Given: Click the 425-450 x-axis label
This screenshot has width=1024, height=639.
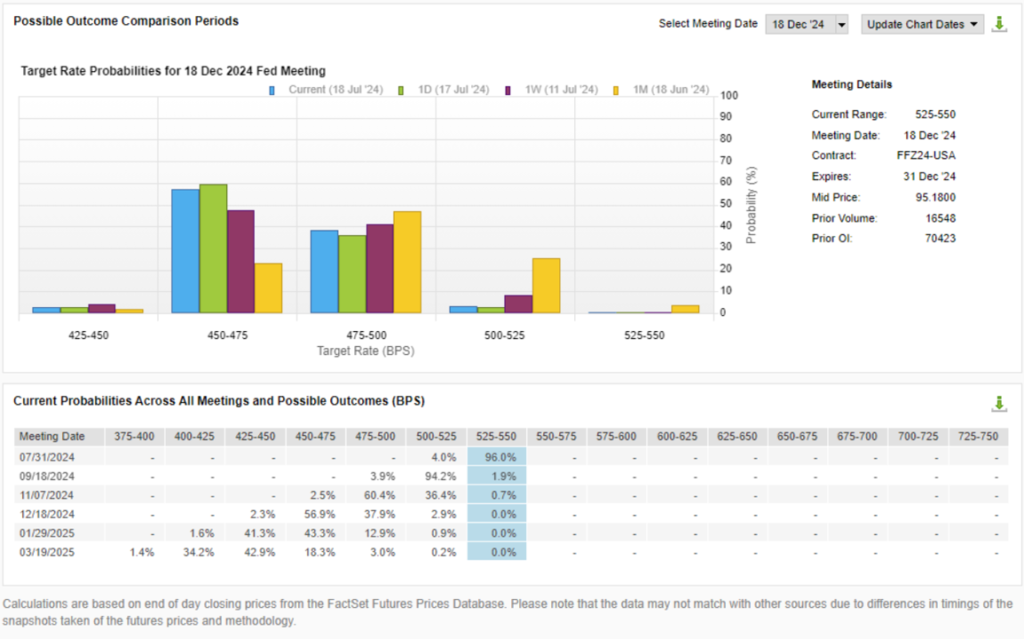Looking at the screenshot, I should pyautogui.click(x=88, y=335).
